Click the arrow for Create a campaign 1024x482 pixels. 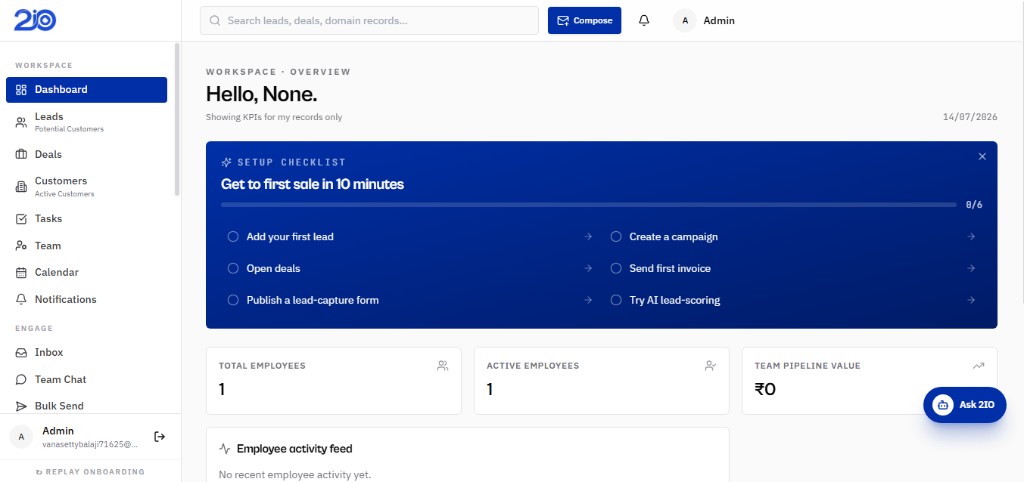pos(971,236)
